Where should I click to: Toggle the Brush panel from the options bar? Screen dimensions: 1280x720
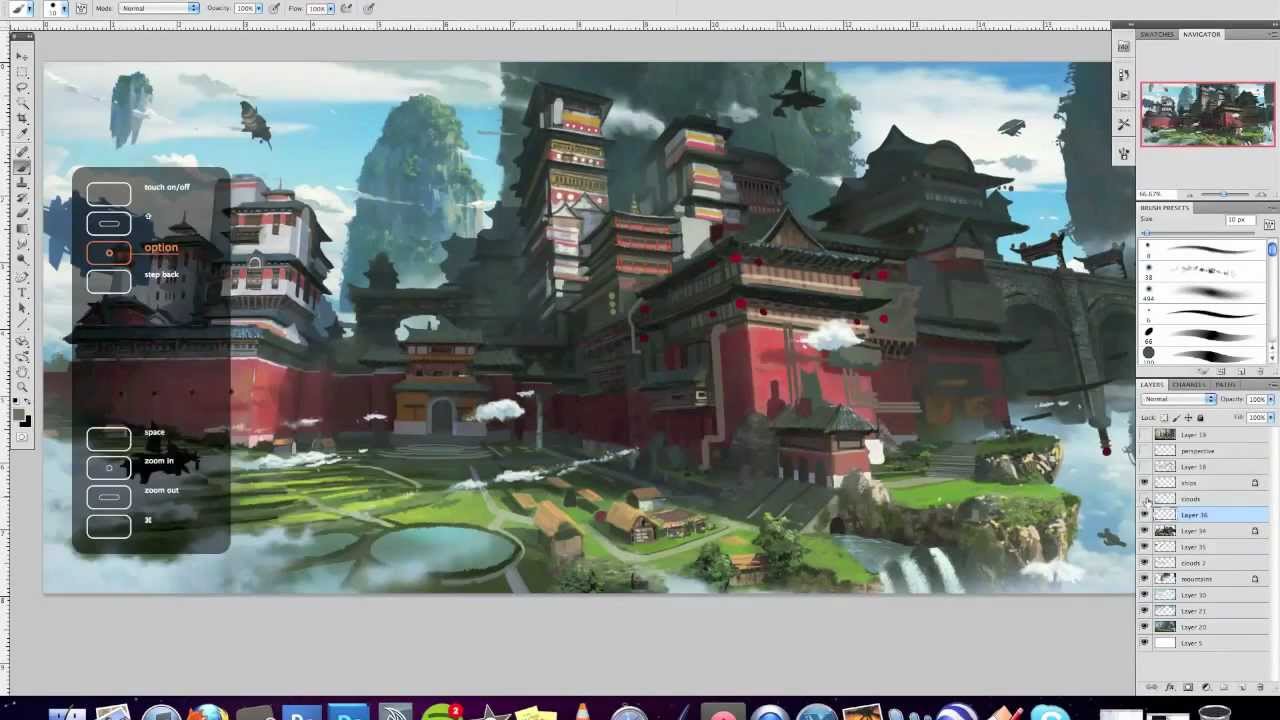pos(81,8)
